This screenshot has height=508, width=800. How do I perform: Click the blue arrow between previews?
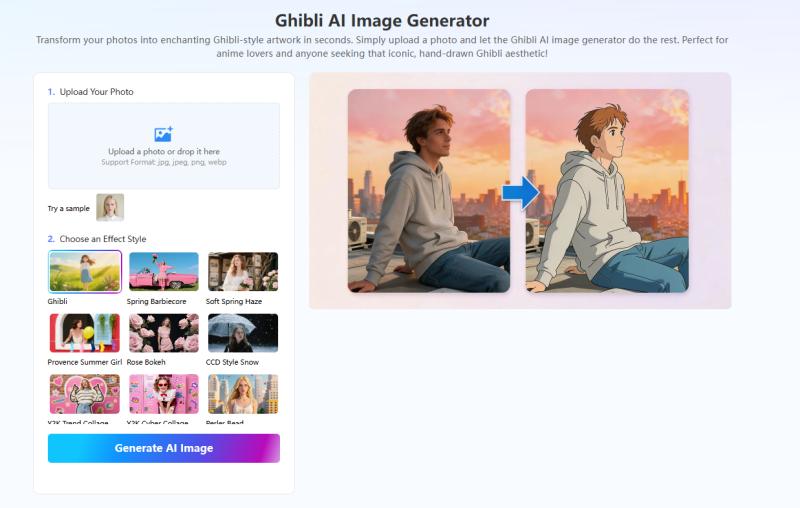point(520,193)
